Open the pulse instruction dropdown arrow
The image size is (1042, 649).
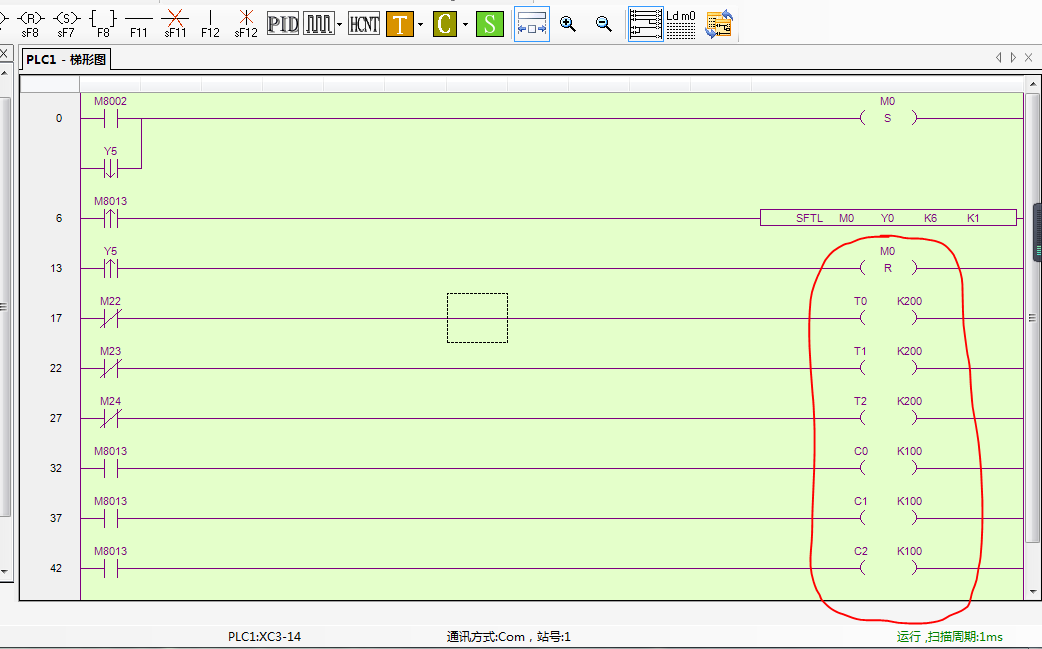tap(340, 24)
